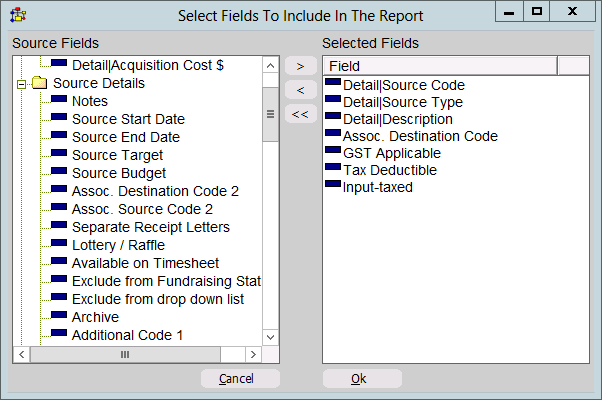Click the vertical scrollbar up arrow
The height and width of the screenshot is (400, 602).
(270, 65)
